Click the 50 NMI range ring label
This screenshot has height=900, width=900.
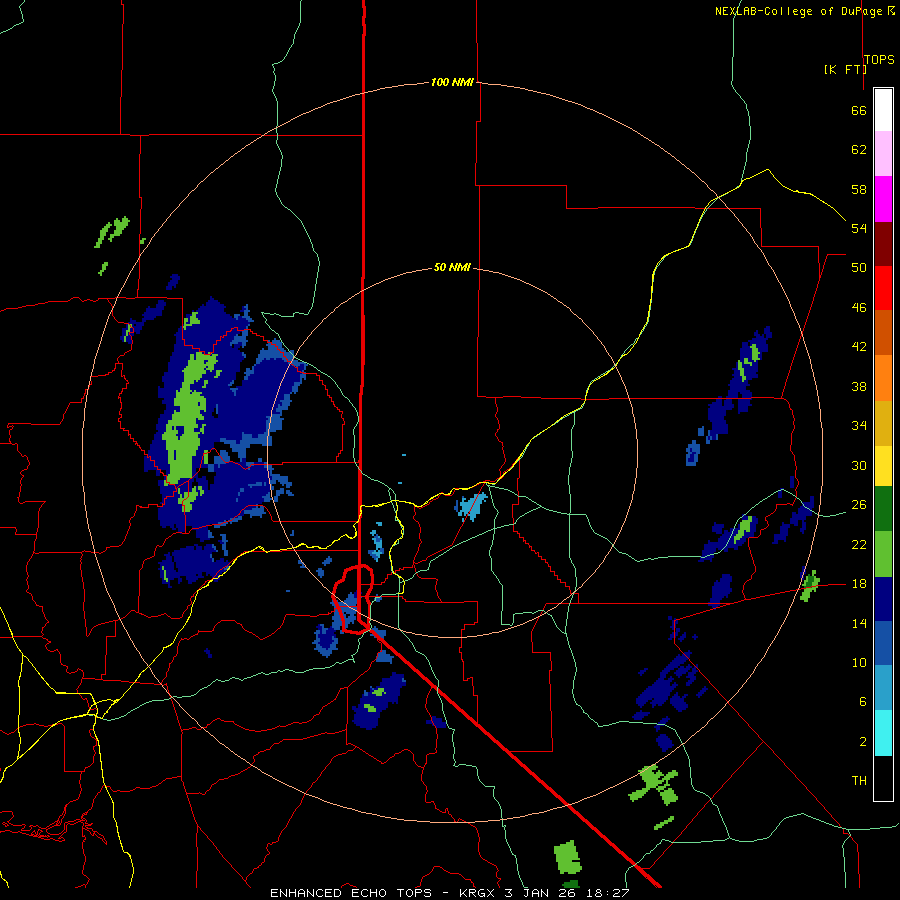[452, 267]
